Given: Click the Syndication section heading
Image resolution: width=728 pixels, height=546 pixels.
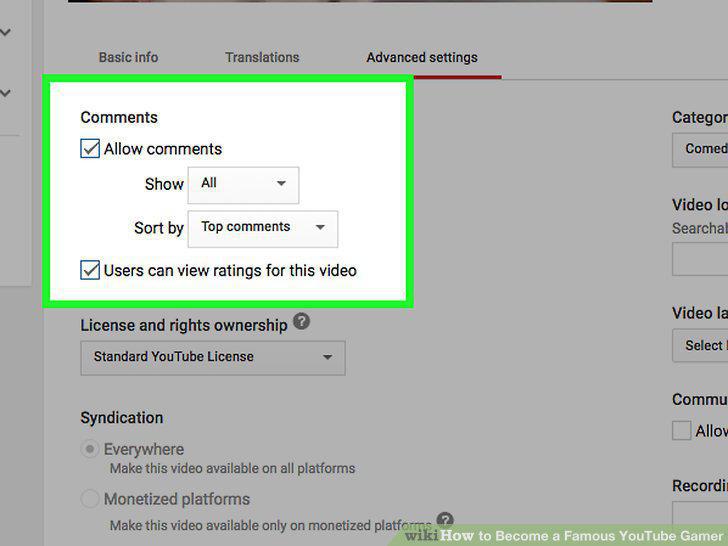Looking at the screenshot, I should (122, 418).
